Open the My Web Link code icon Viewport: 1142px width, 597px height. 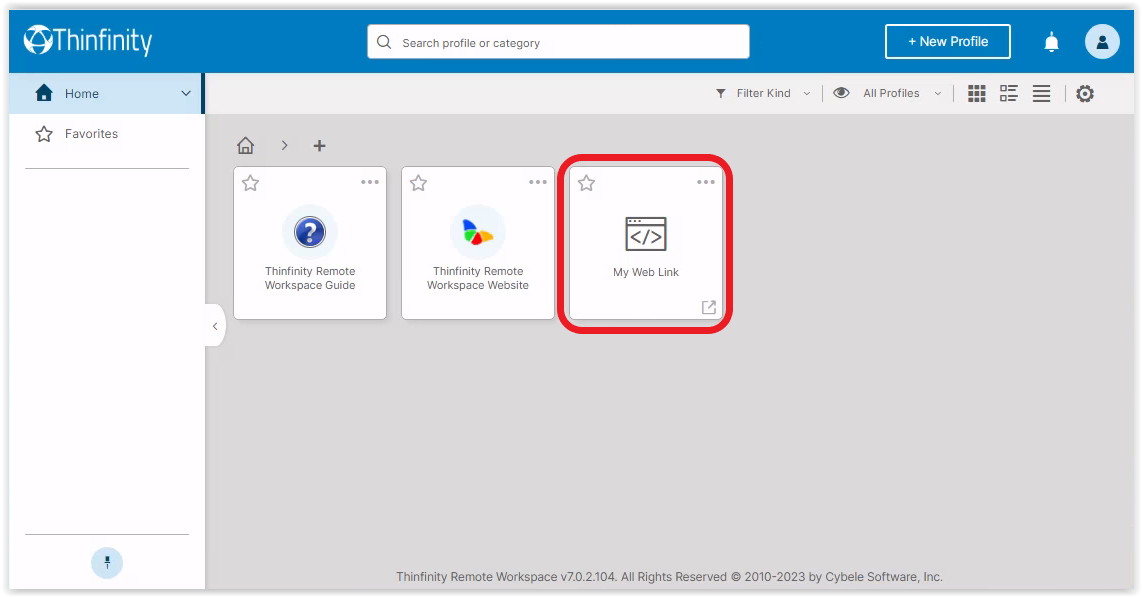tap(646, 233)
